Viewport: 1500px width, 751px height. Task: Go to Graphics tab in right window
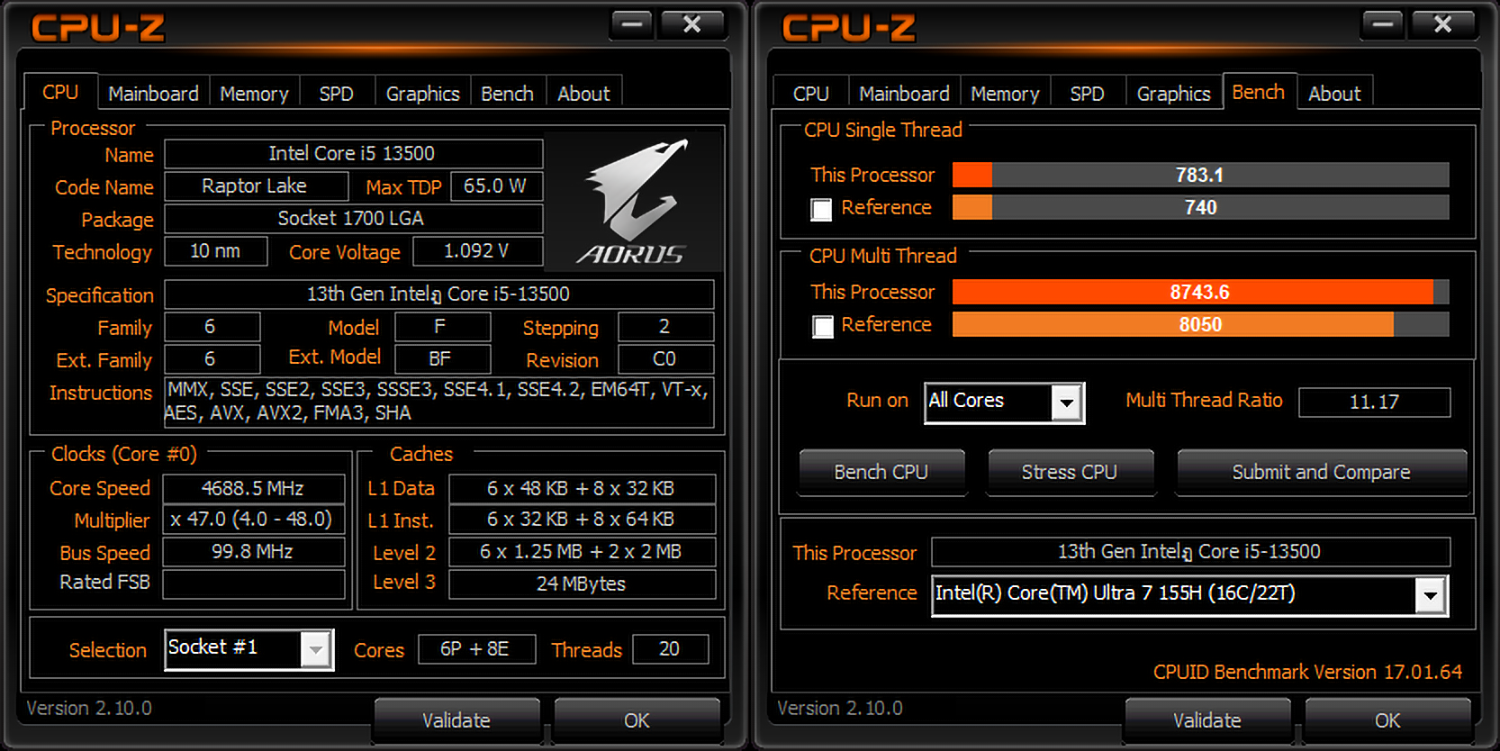[1173, 93]
